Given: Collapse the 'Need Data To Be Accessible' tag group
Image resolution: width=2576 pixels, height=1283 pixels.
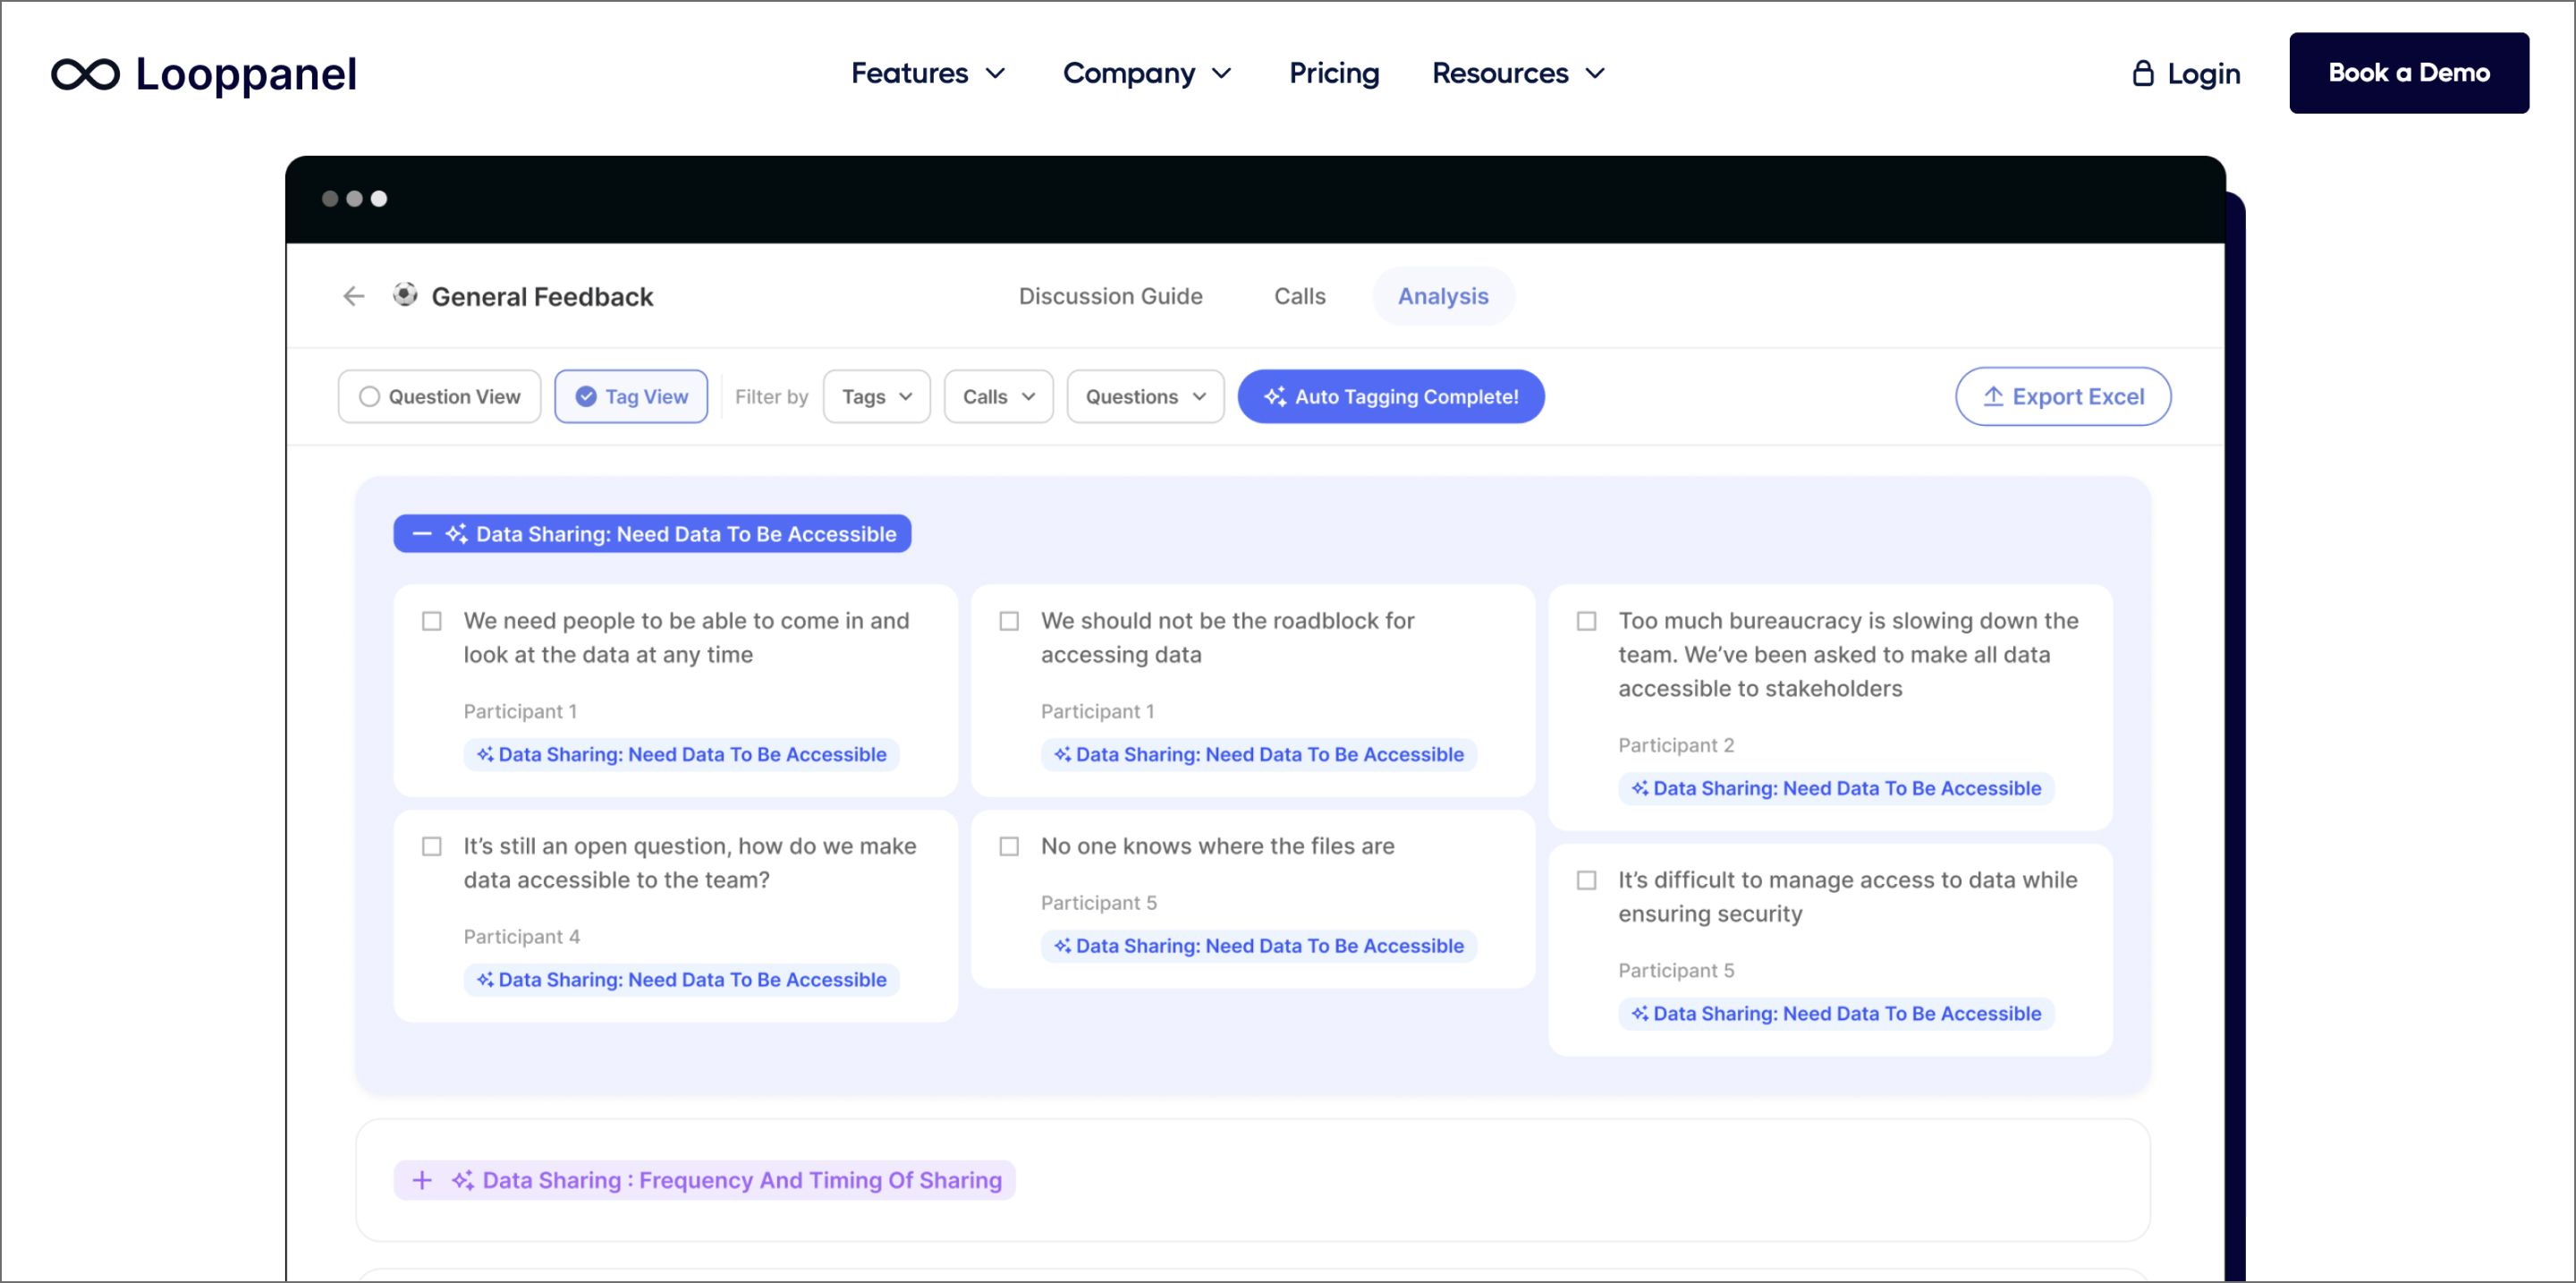Looking at the screenshot, I should click(x=422, y=534).
